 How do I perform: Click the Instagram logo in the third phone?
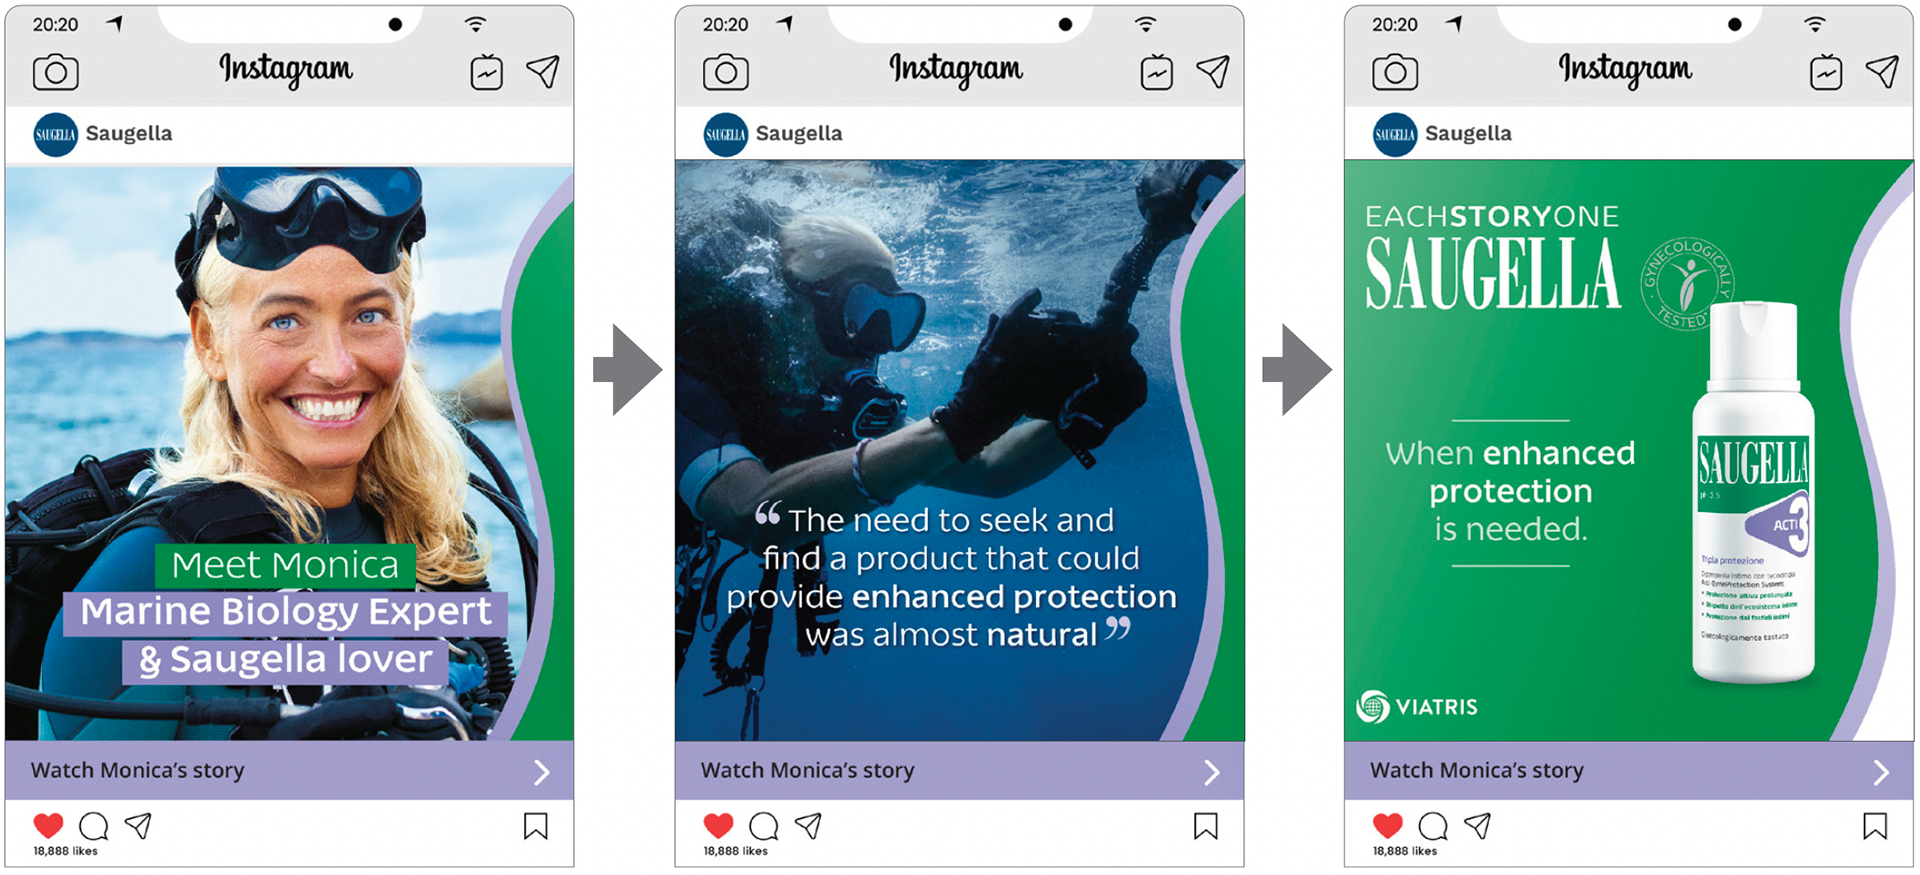pos(1625,69)
